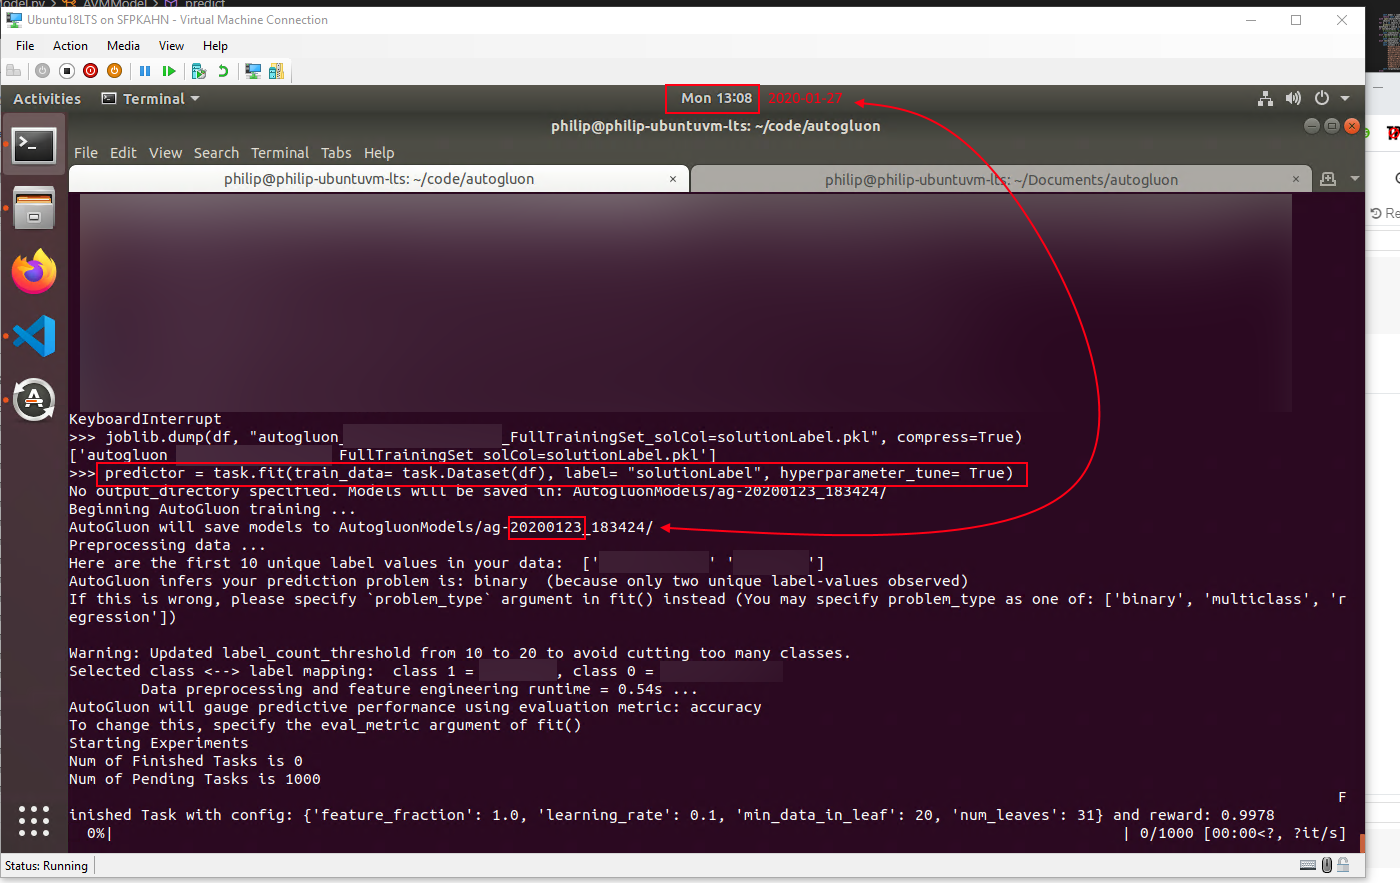
Task: Open the clock showing Mon 13:08
Action: pyautogui.click(x=716, y=98)
